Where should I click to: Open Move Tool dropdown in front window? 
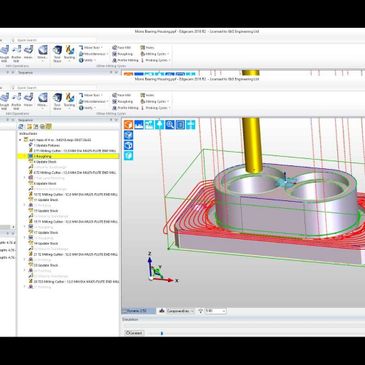91,95
